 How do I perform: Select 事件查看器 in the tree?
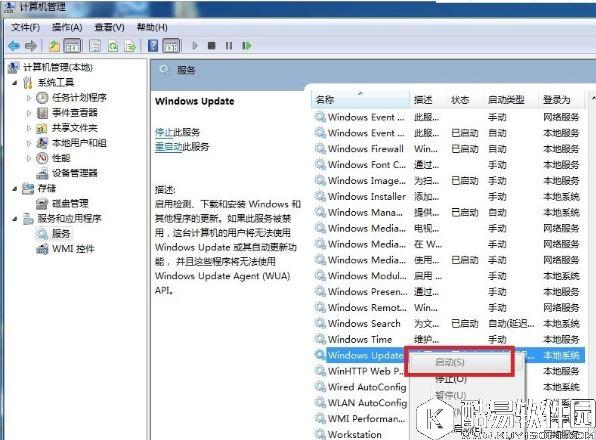(x=75, y=113)
